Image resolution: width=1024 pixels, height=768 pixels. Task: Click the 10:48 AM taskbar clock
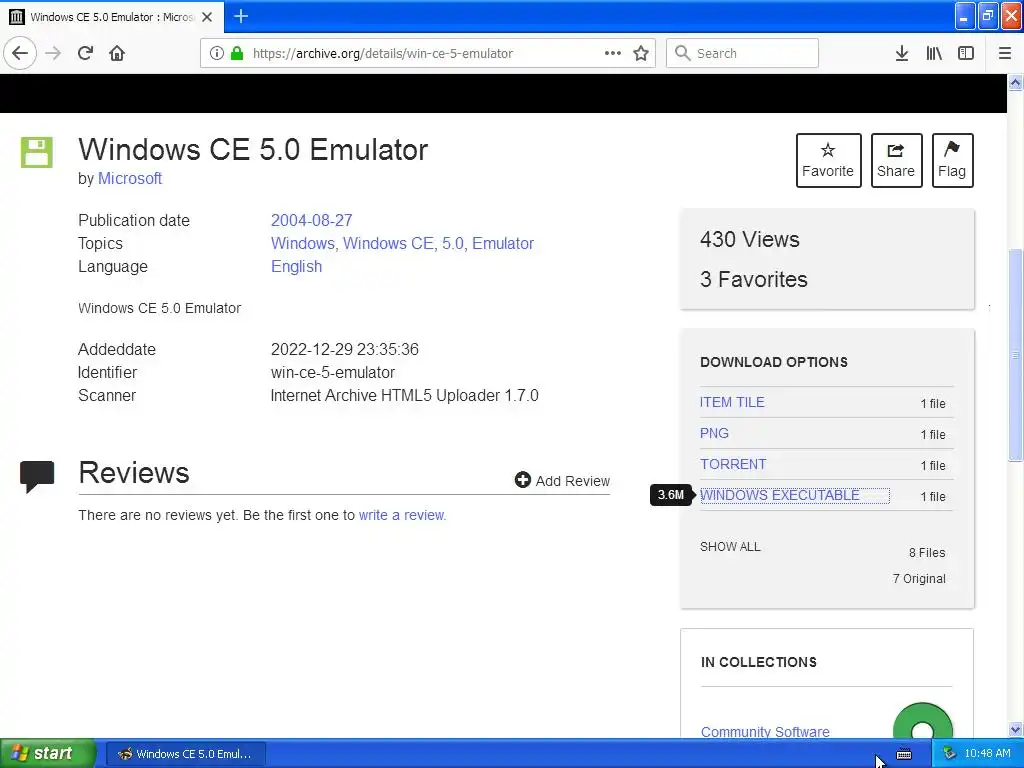pyautogui.click(x=987, y=754)
